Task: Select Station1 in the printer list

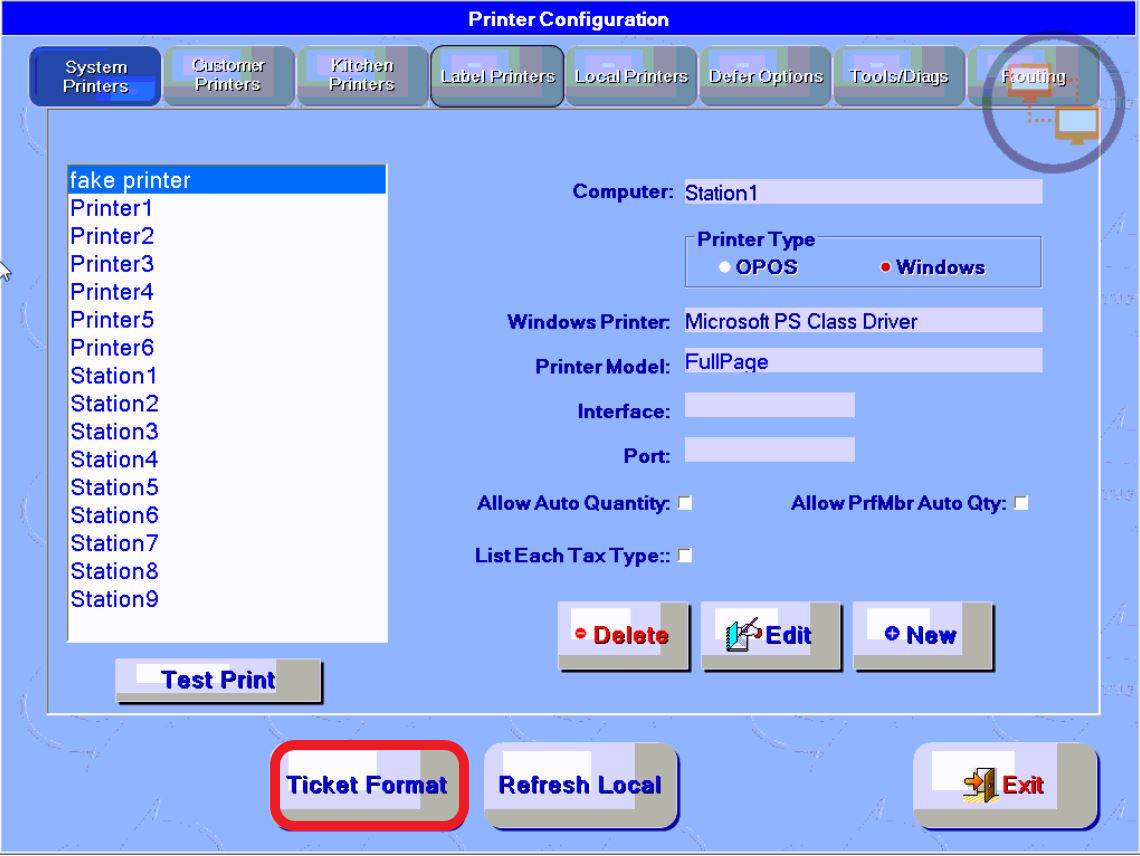Action: (227, 375)
